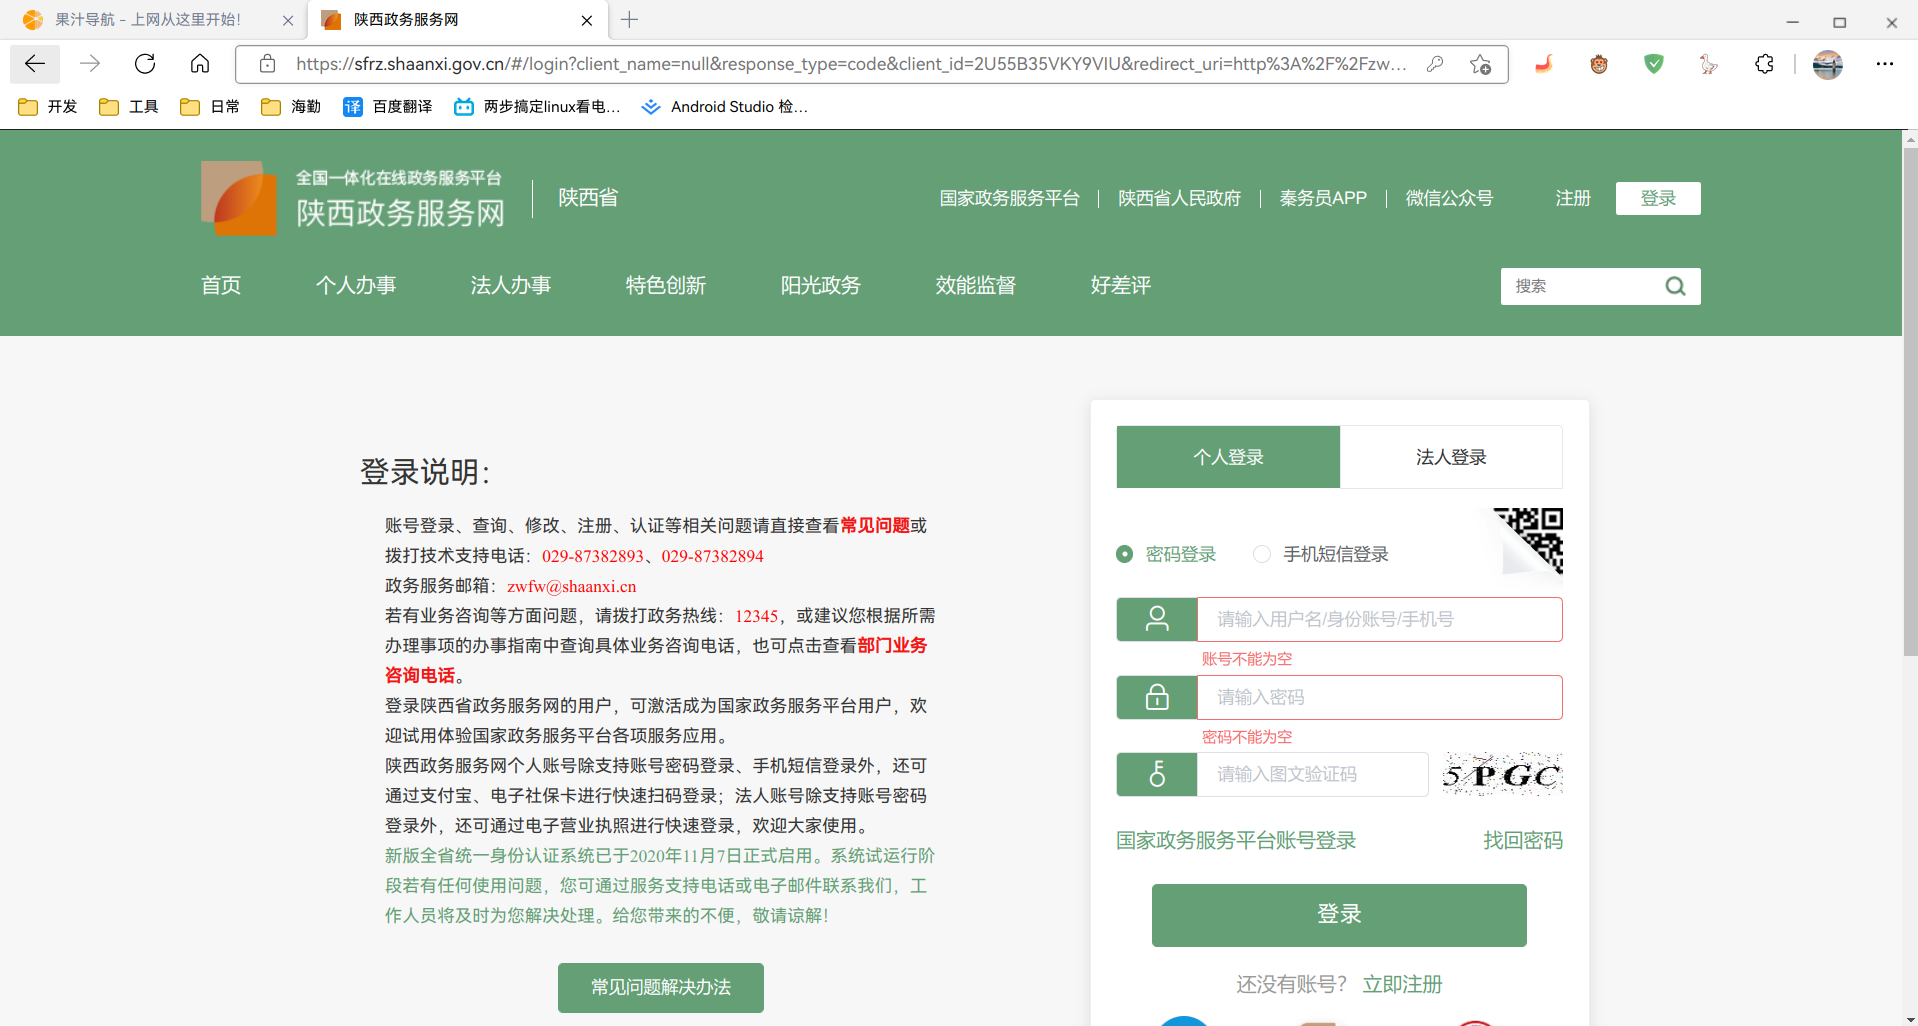Viewport: 1918px width, 1026px height.
Task: Open the 百度翻译 bookmark
Action: point(387,106)
